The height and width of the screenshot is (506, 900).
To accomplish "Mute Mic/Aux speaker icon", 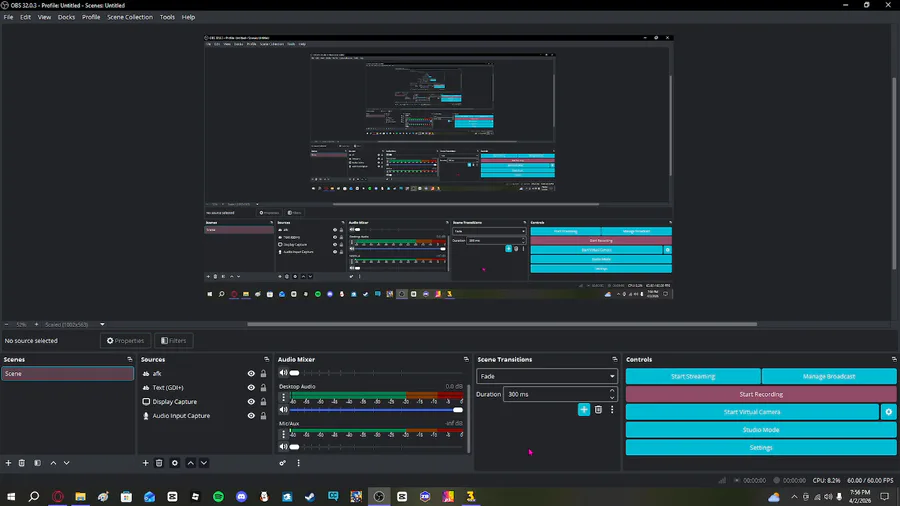I will pos(283,447).
